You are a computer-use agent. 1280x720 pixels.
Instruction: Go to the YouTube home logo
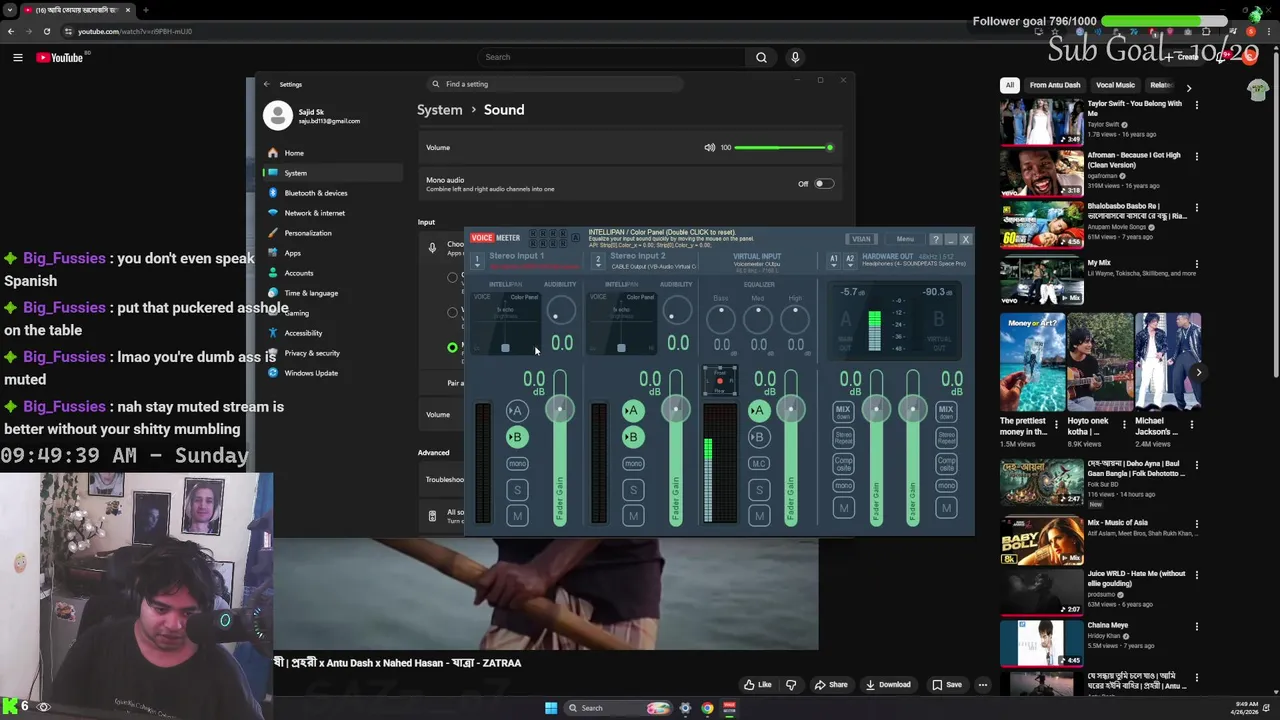[60, 58]
